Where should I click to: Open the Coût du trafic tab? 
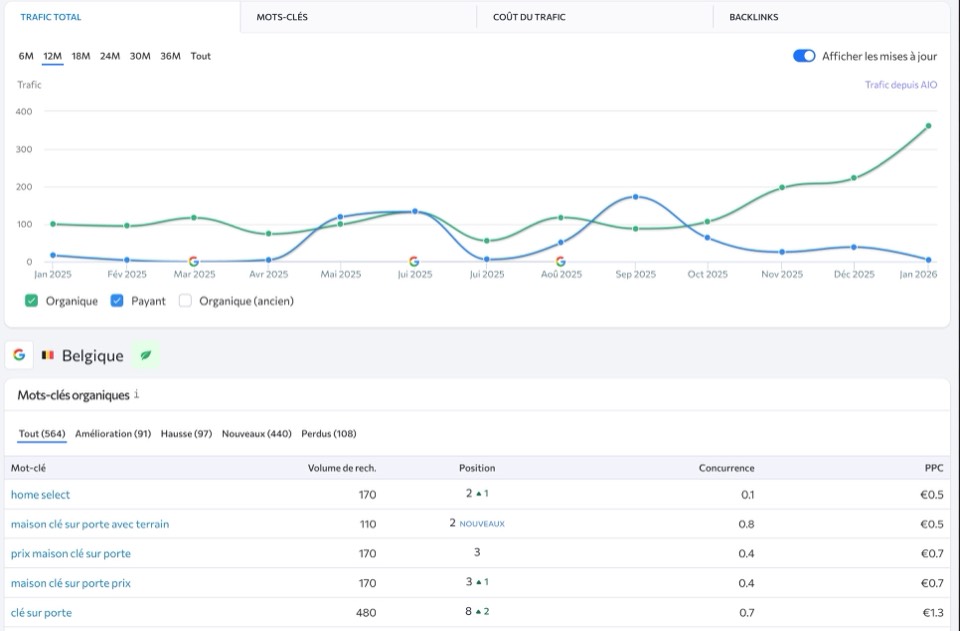point(529,17)
